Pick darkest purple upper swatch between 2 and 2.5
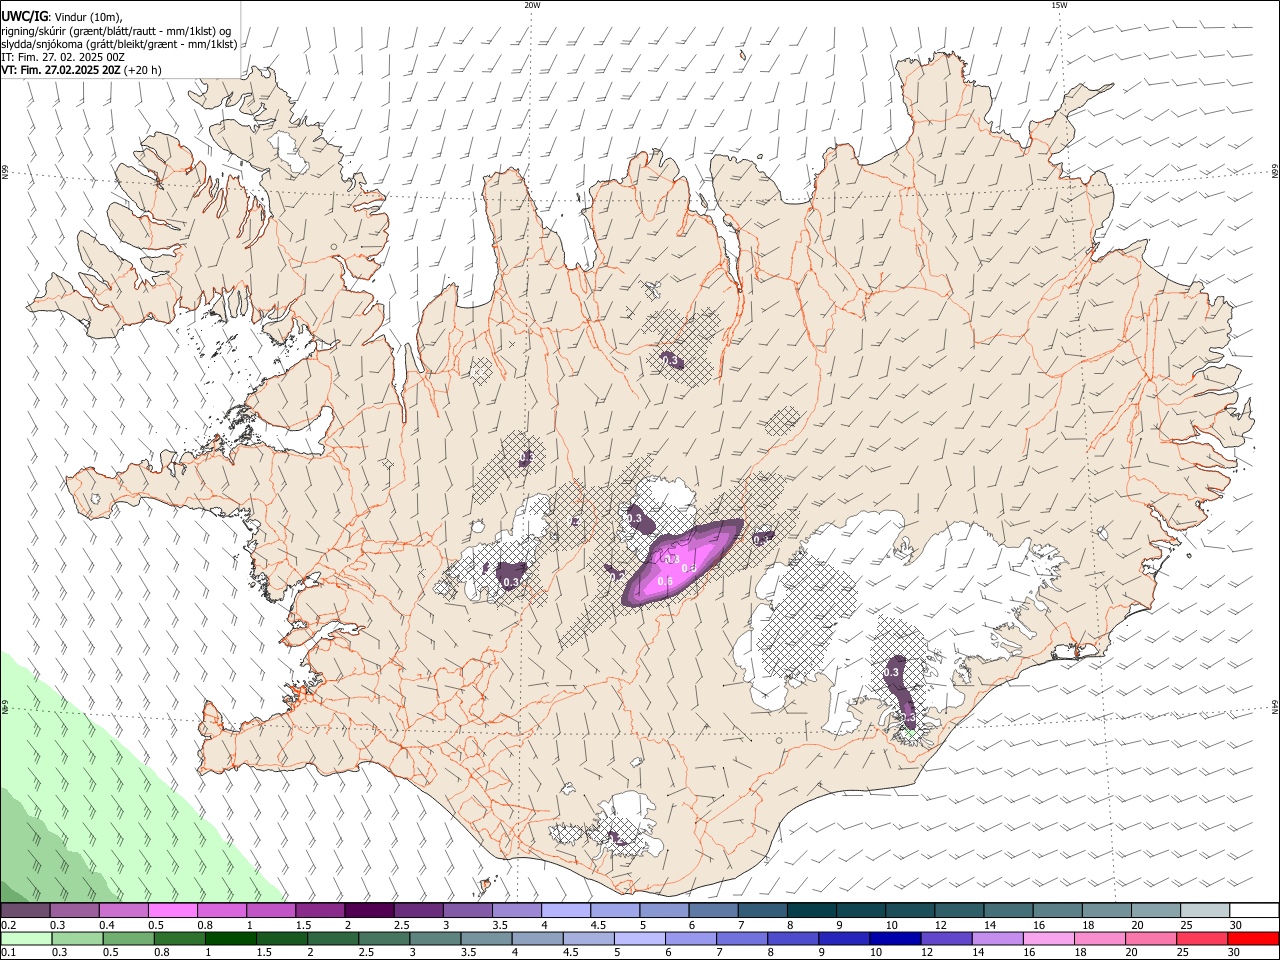 [369, 911]
